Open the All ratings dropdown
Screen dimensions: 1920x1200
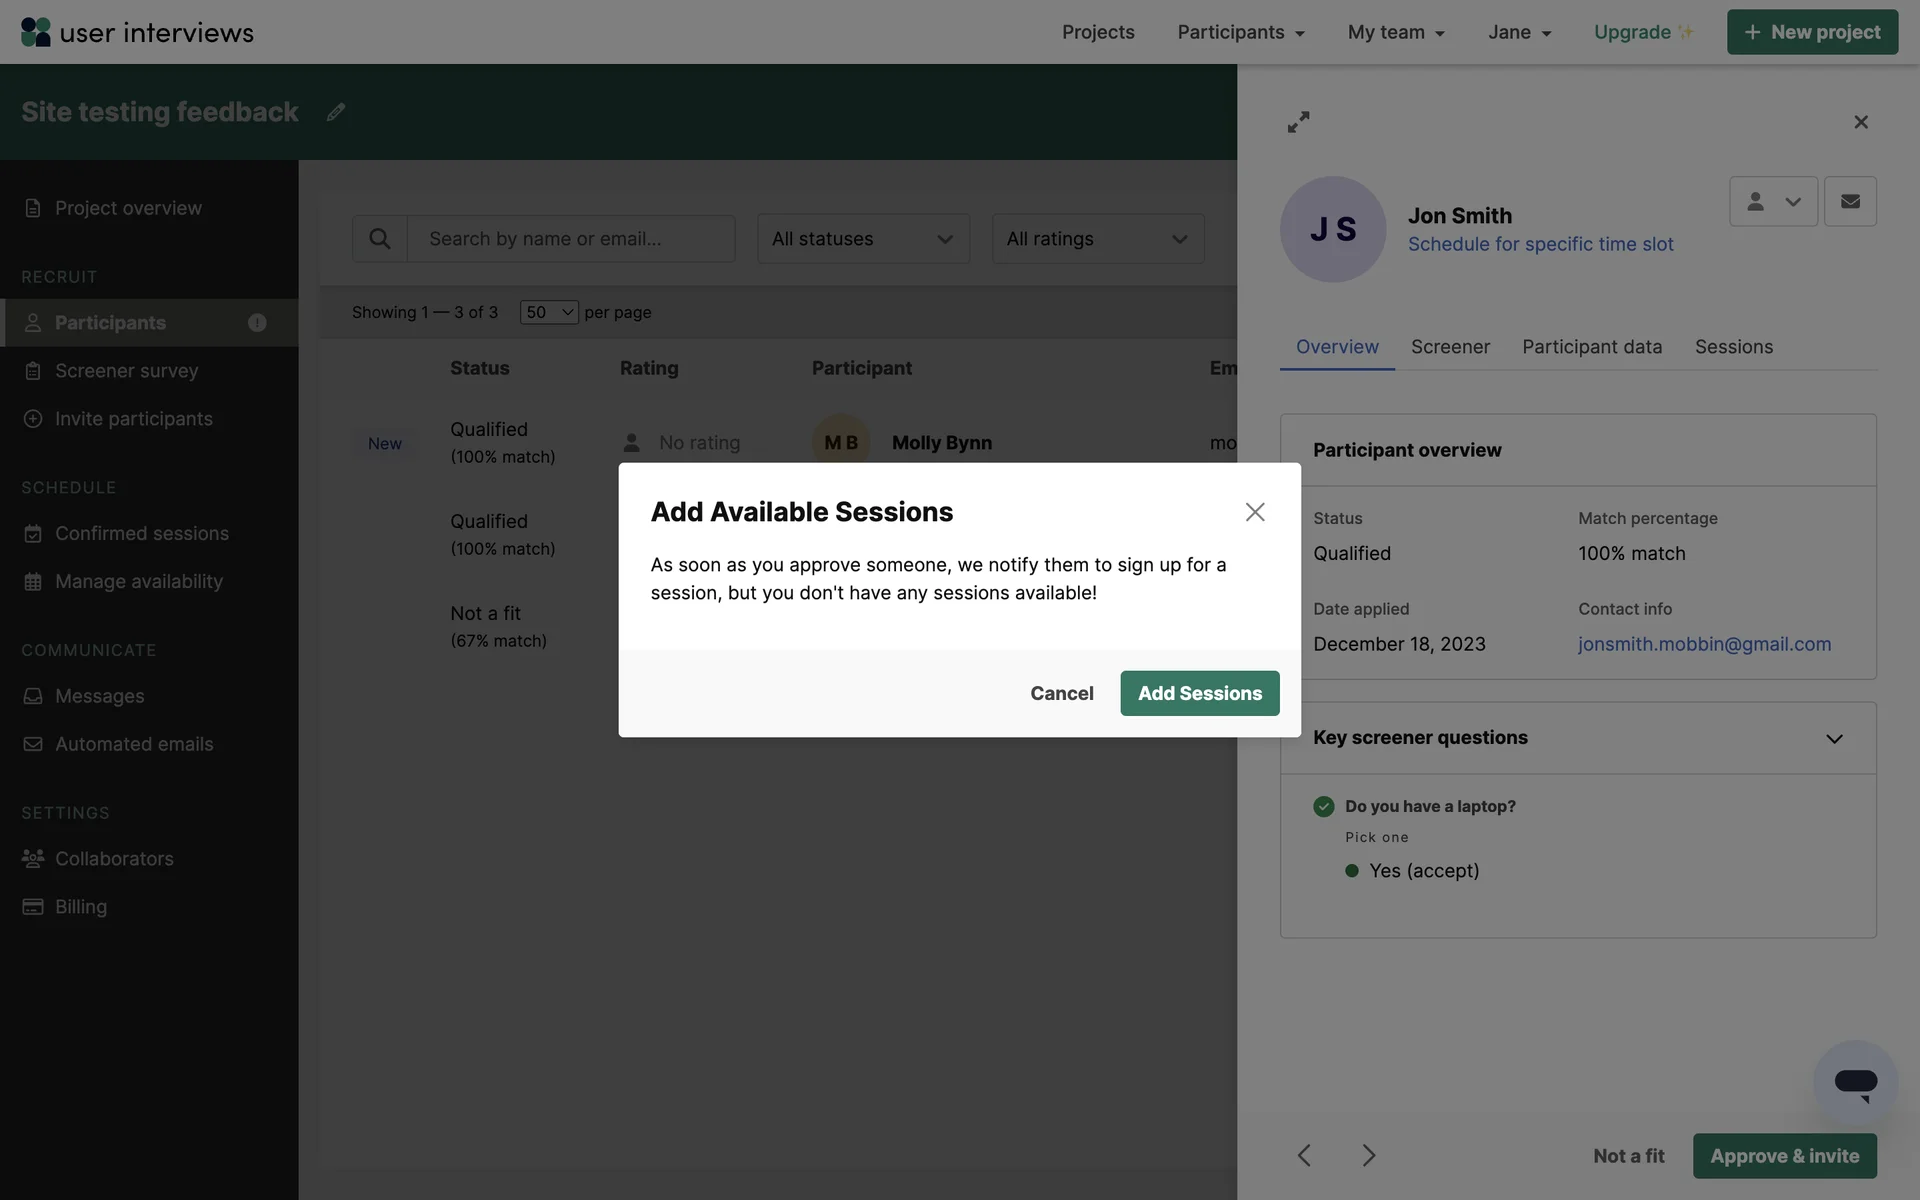pyautogui.click(x=1097, y=239)
